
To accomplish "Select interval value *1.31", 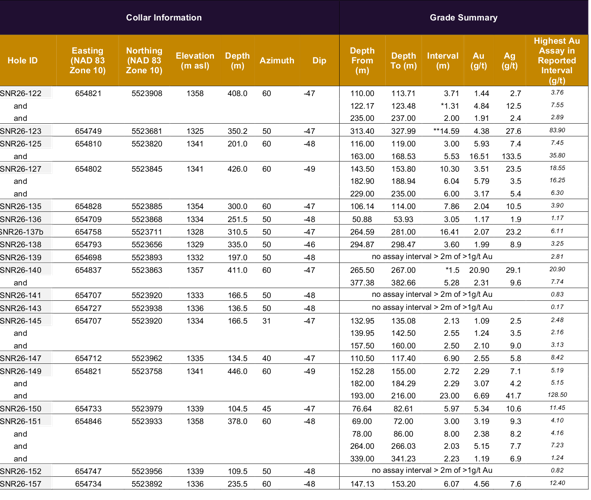I will coord(450,106).
